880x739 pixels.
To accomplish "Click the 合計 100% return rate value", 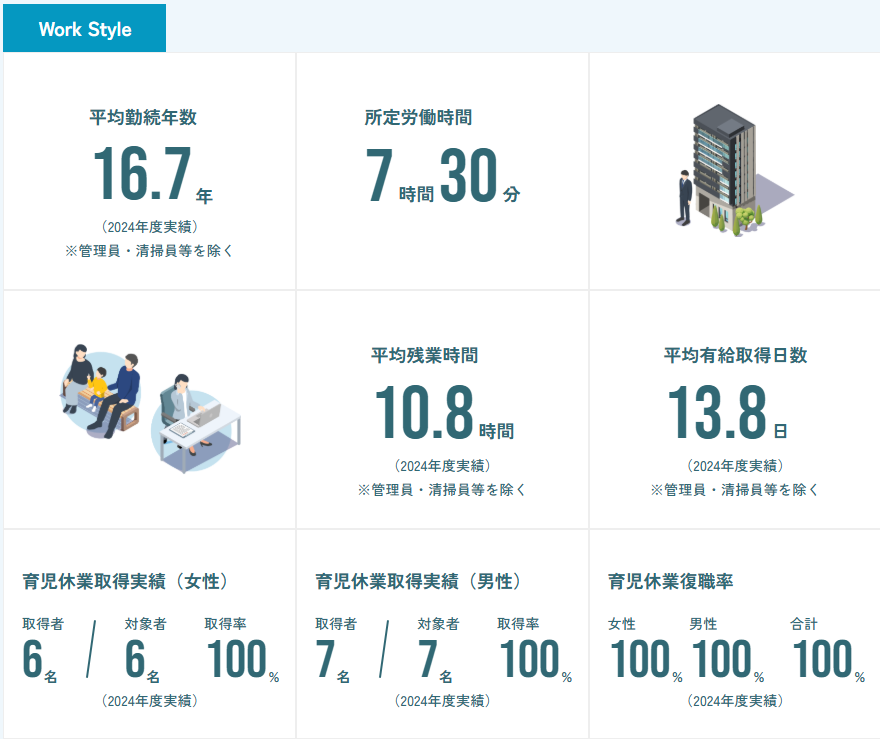I will pyautogui.click(x=828, y=660).
